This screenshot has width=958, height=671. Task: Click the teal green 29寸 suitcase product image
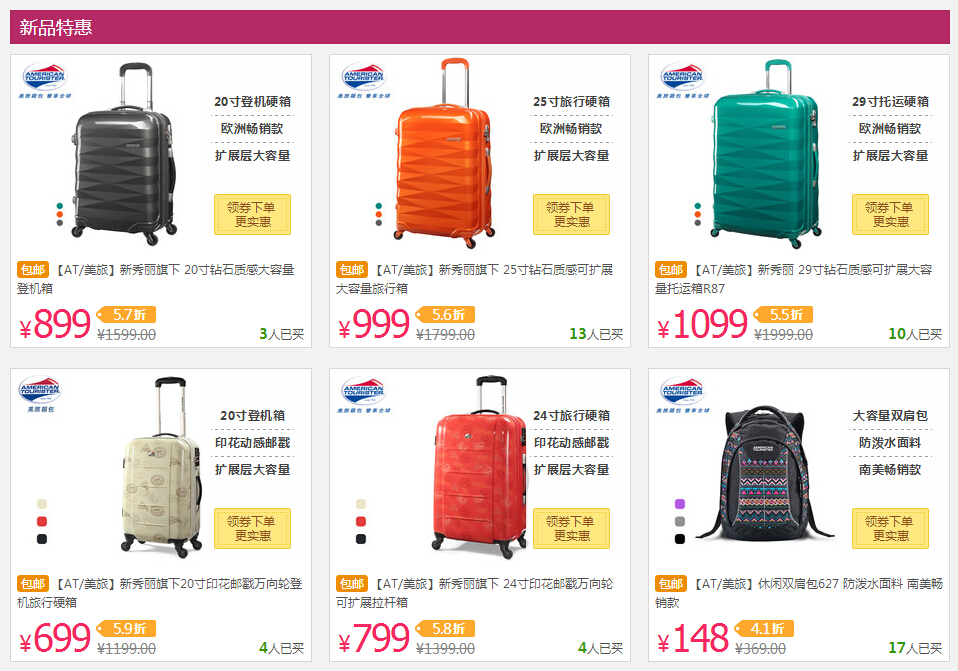coord(765,154)
